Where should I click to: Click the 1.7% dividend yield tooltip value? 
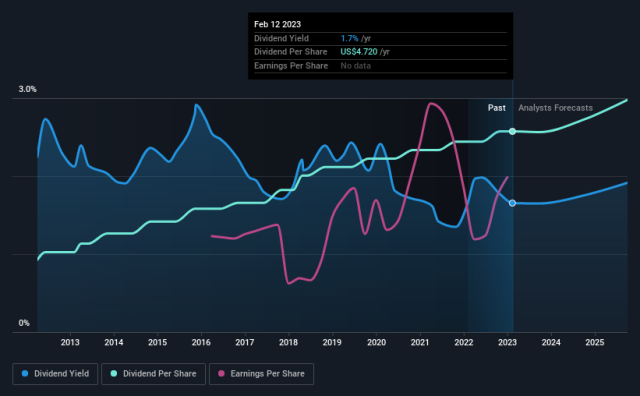[x=350, y=38]
